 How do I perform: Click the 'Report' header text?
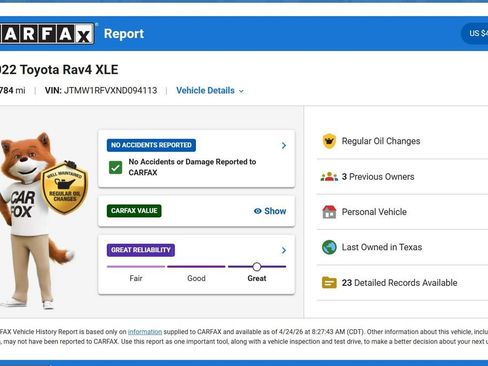pyautogui.click(x=124, y=34)
